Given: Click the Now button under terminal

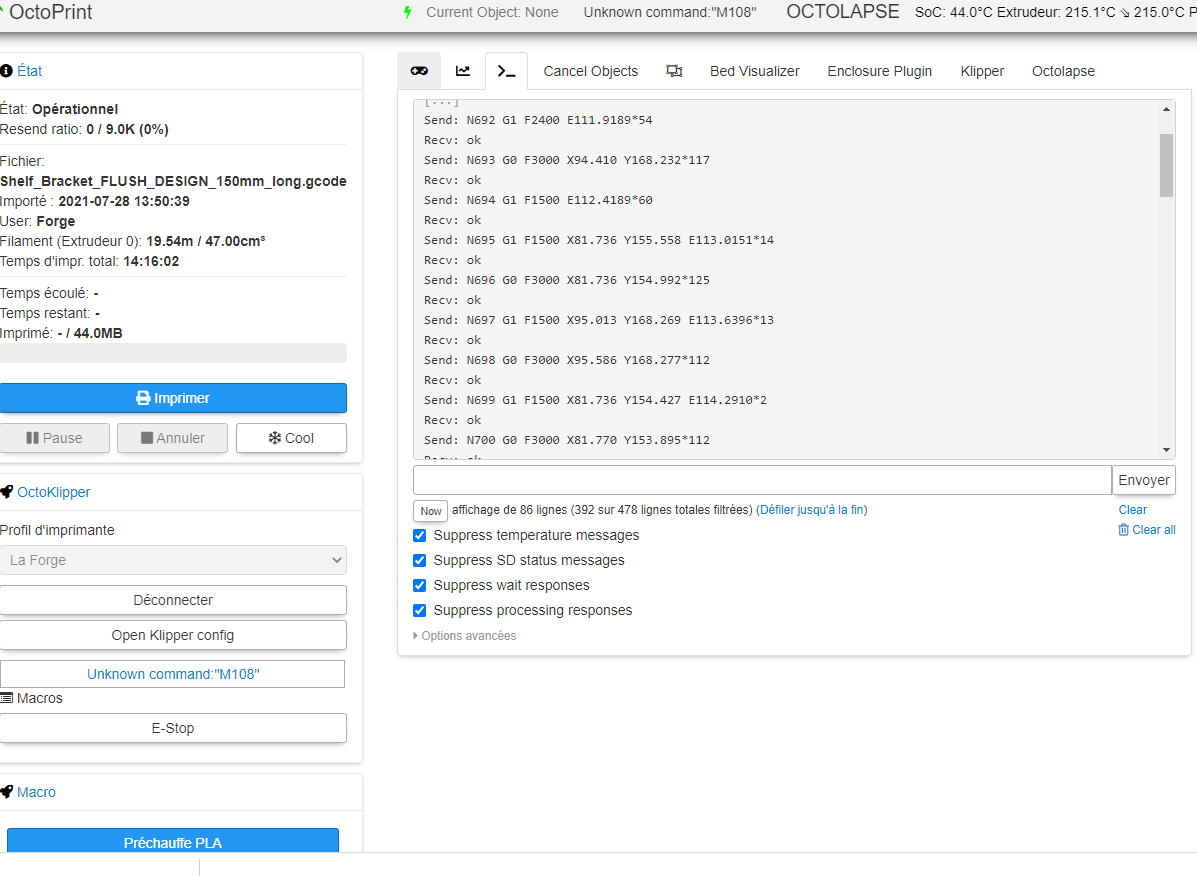Looking at the screenshot, I should click(x=431, y=510).
